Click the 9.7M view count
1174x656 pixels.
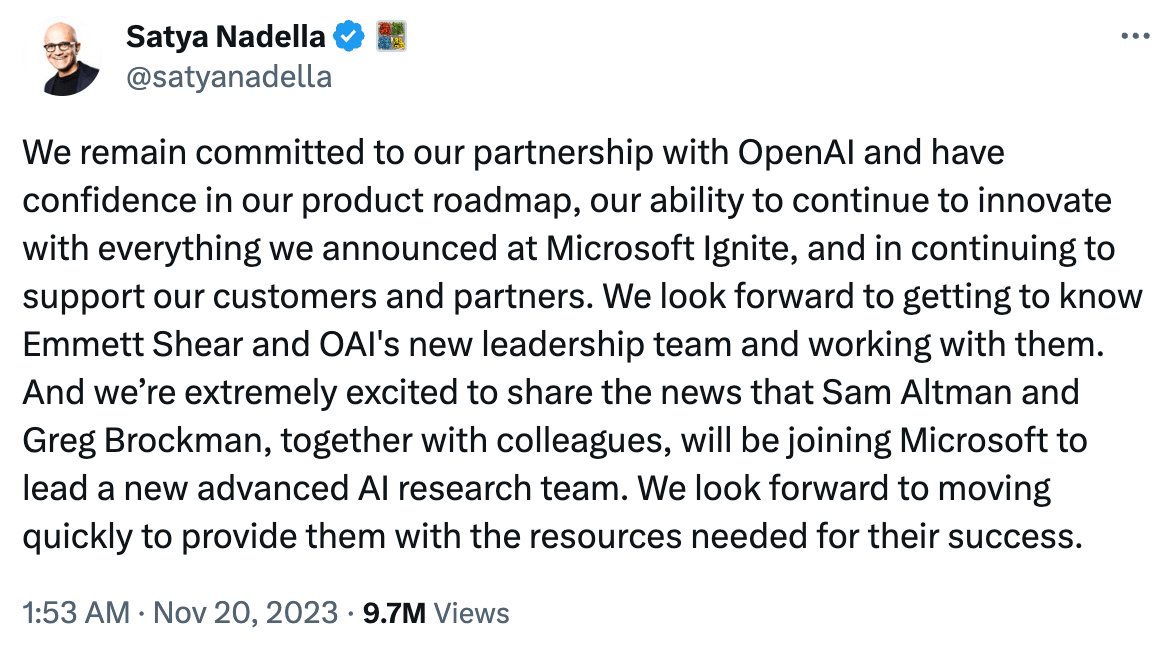394,613
